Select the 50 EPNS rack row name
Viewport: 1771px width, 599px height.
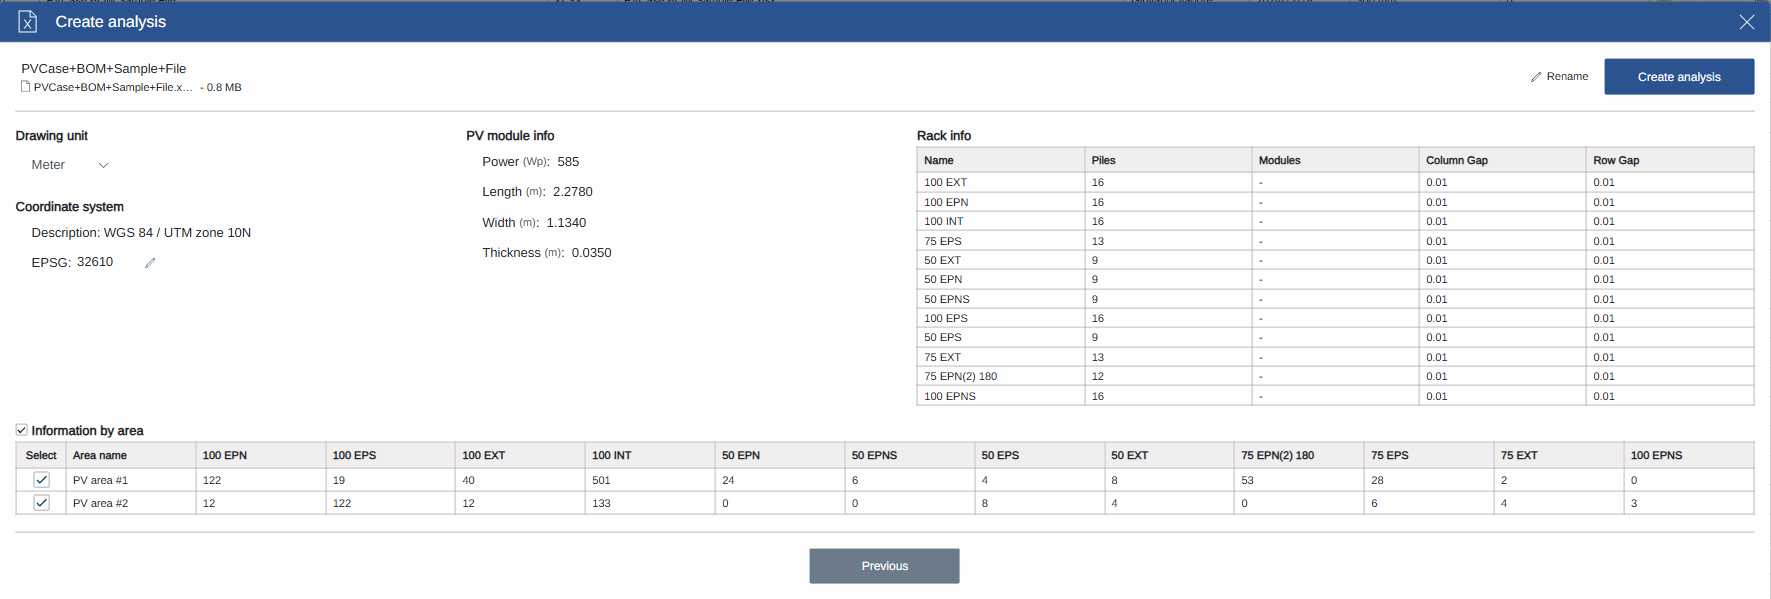tap(947, 299)
